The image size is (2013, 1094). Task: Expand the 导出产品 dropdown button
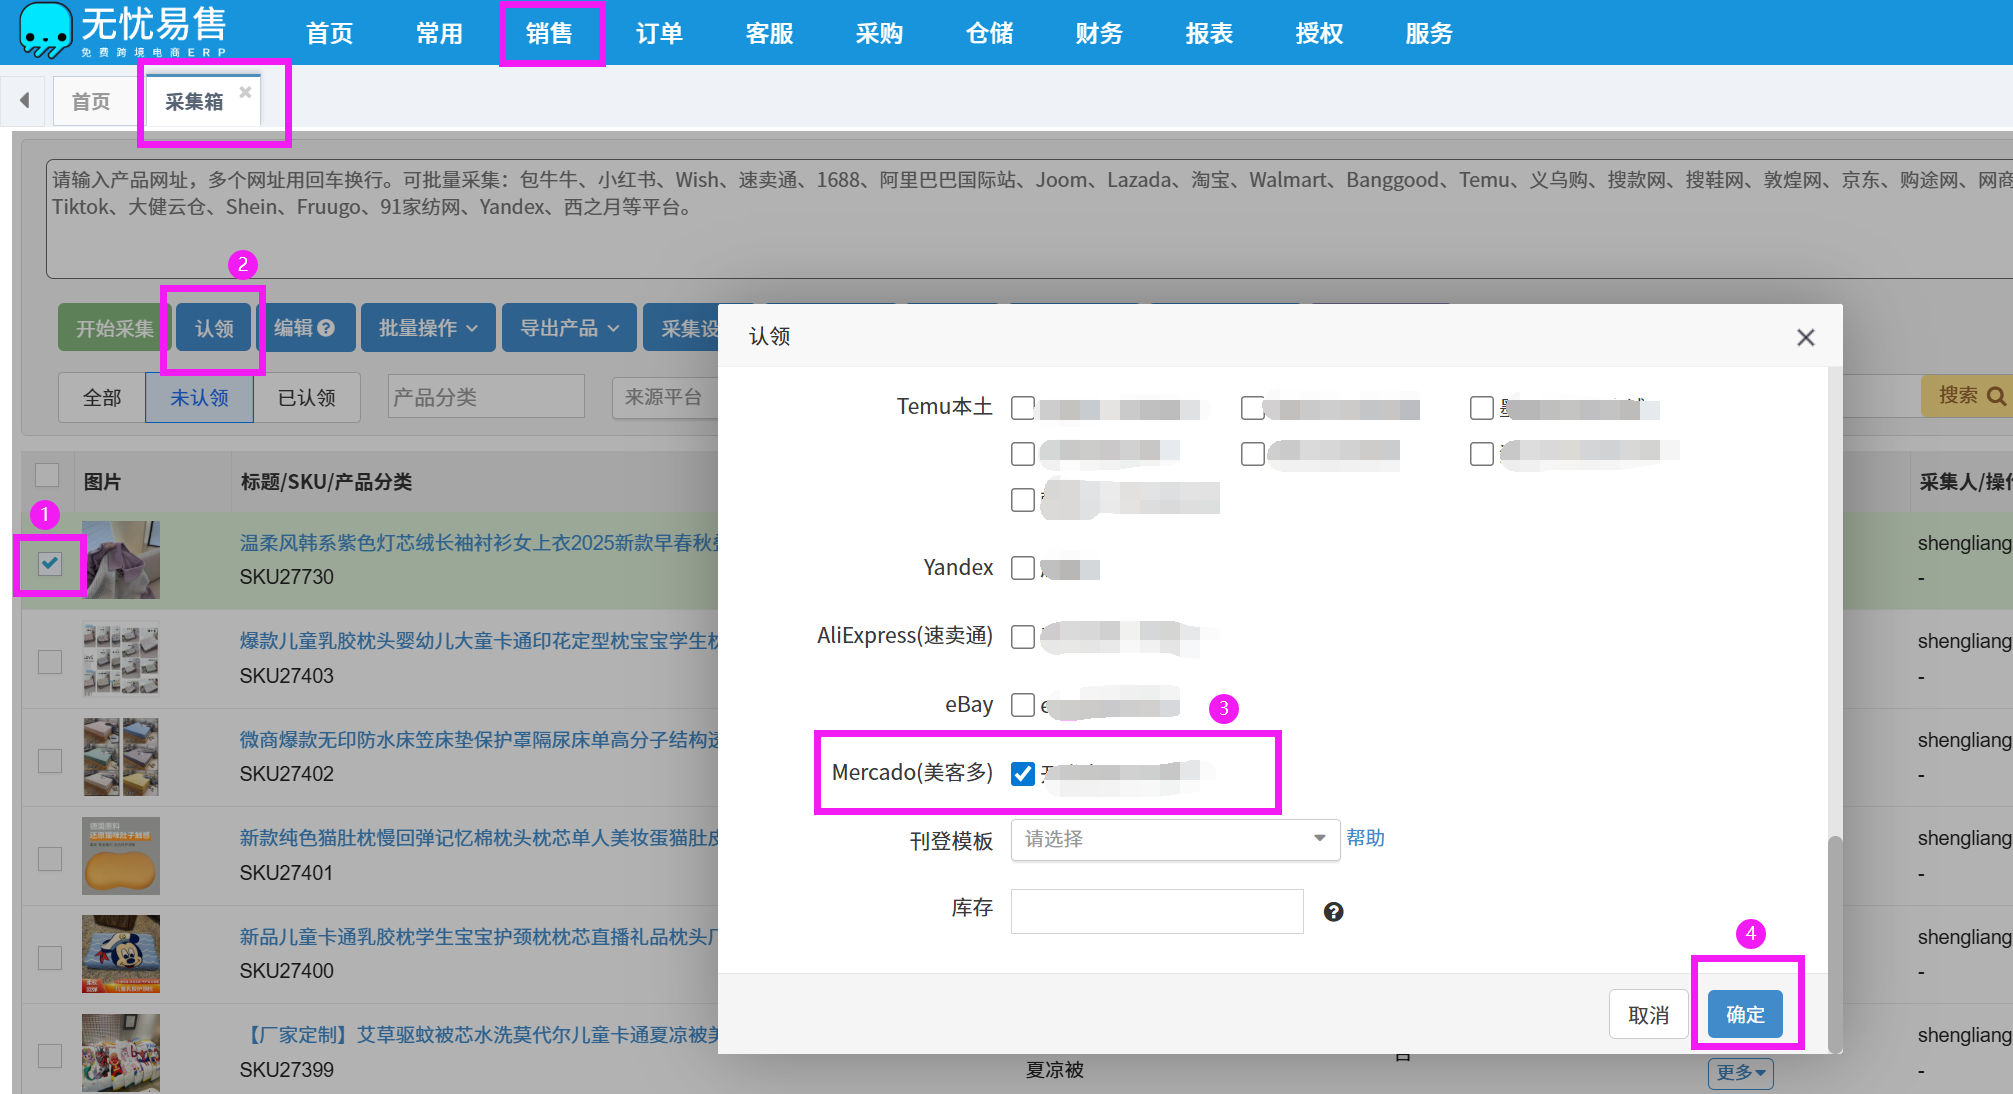click(569, 328)
